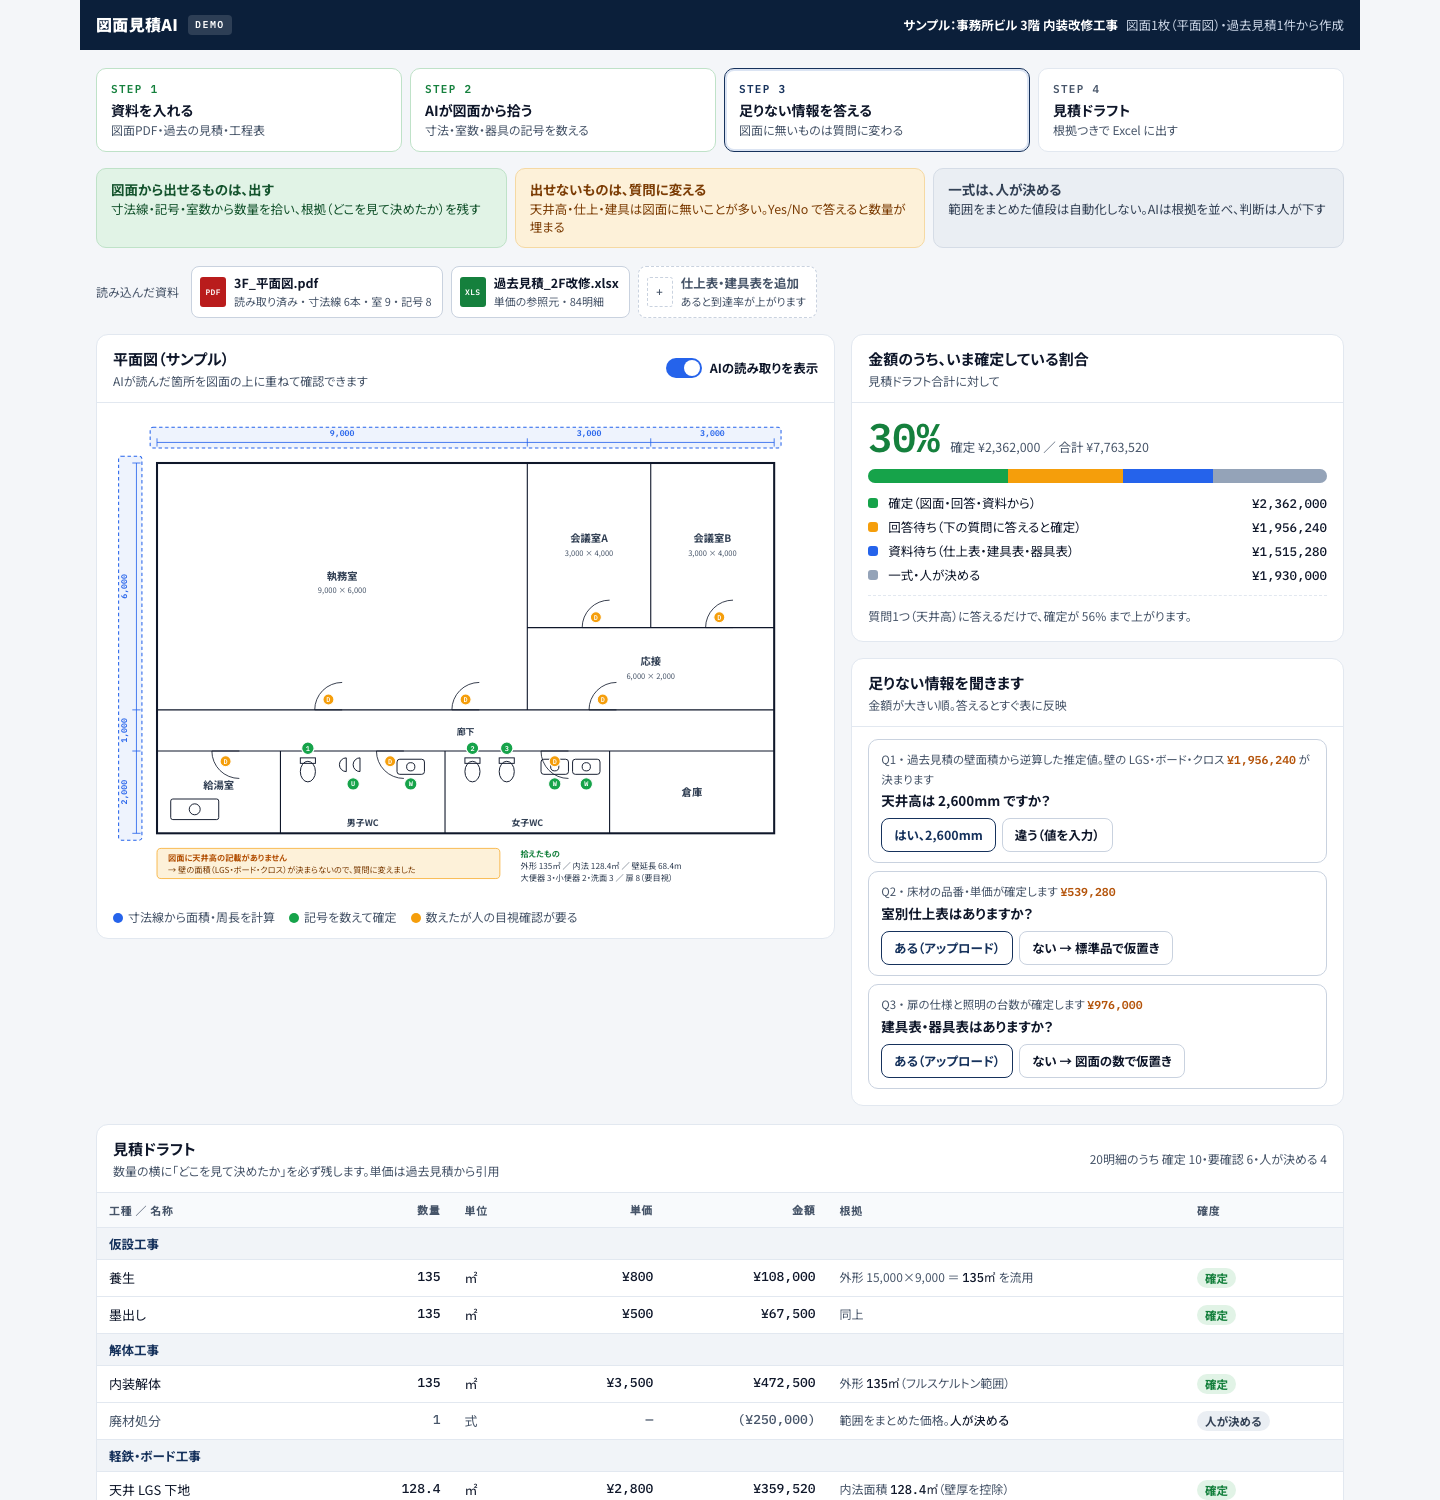Open STEP 4 見積ドラフト
This screenshot has height=1500, width=1440.
(x=1191, y=110)
